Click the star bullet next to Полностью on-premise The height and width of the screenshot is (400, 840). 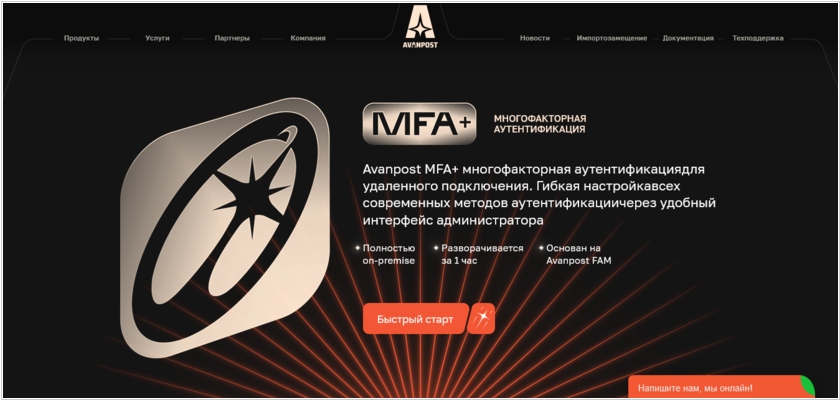click(357, 248)
